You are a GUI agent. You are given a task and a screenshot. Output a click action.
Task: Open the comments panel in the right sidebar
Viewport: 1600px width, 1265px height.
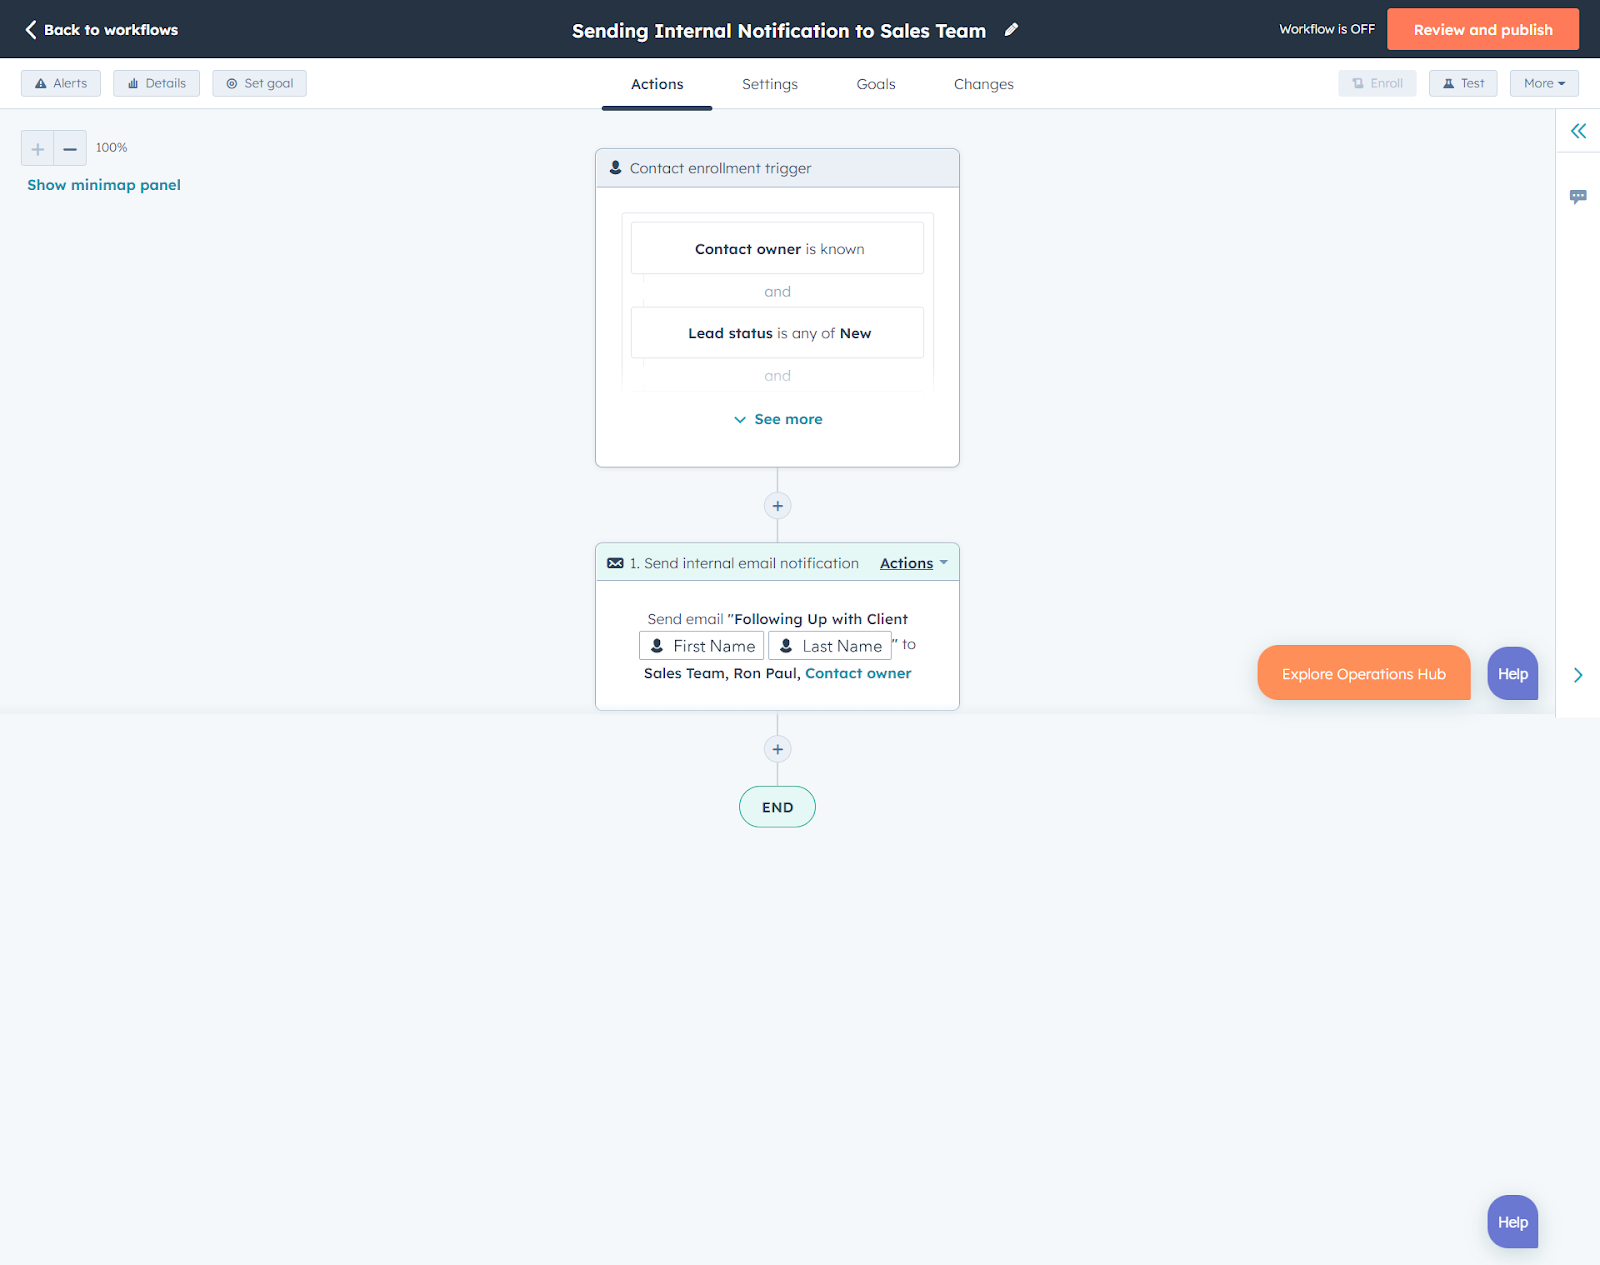tap(1578, 196)
